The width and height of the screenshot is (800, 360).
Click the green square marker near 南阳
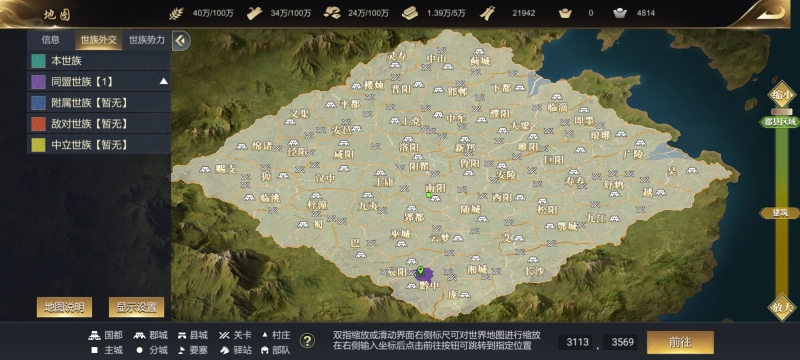tap(429, 195)
